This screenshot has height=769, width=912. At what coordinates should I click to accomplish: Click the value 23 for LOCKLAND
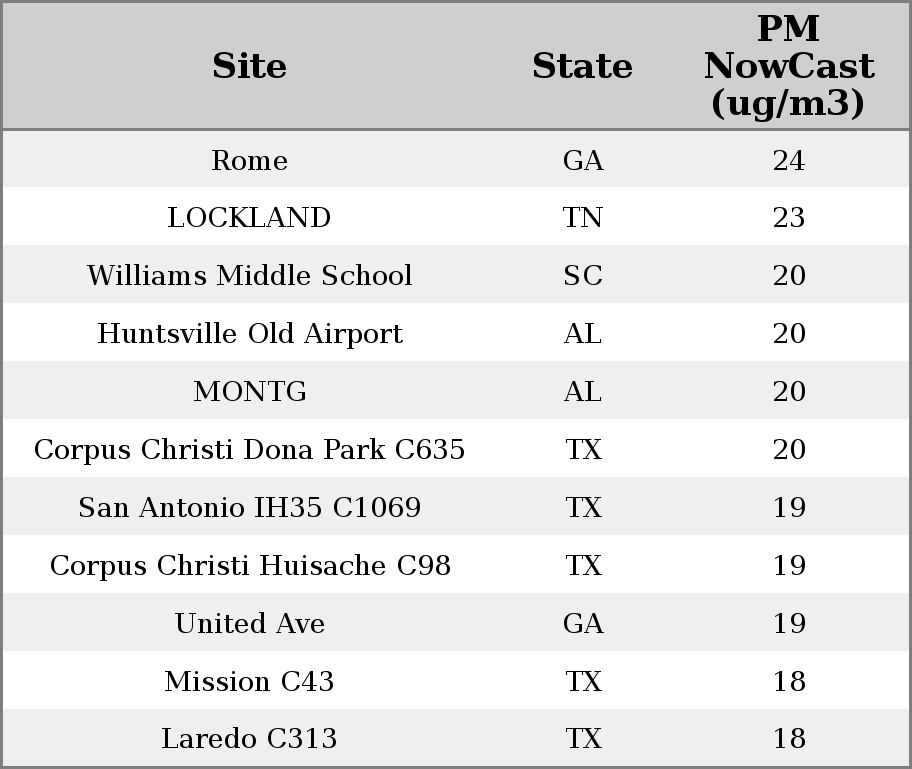coord(789,218)
